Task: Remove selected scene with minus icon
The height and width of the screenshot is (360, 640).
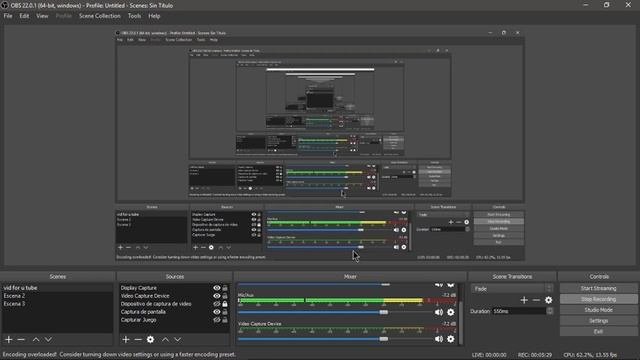Action: [21, 340]
